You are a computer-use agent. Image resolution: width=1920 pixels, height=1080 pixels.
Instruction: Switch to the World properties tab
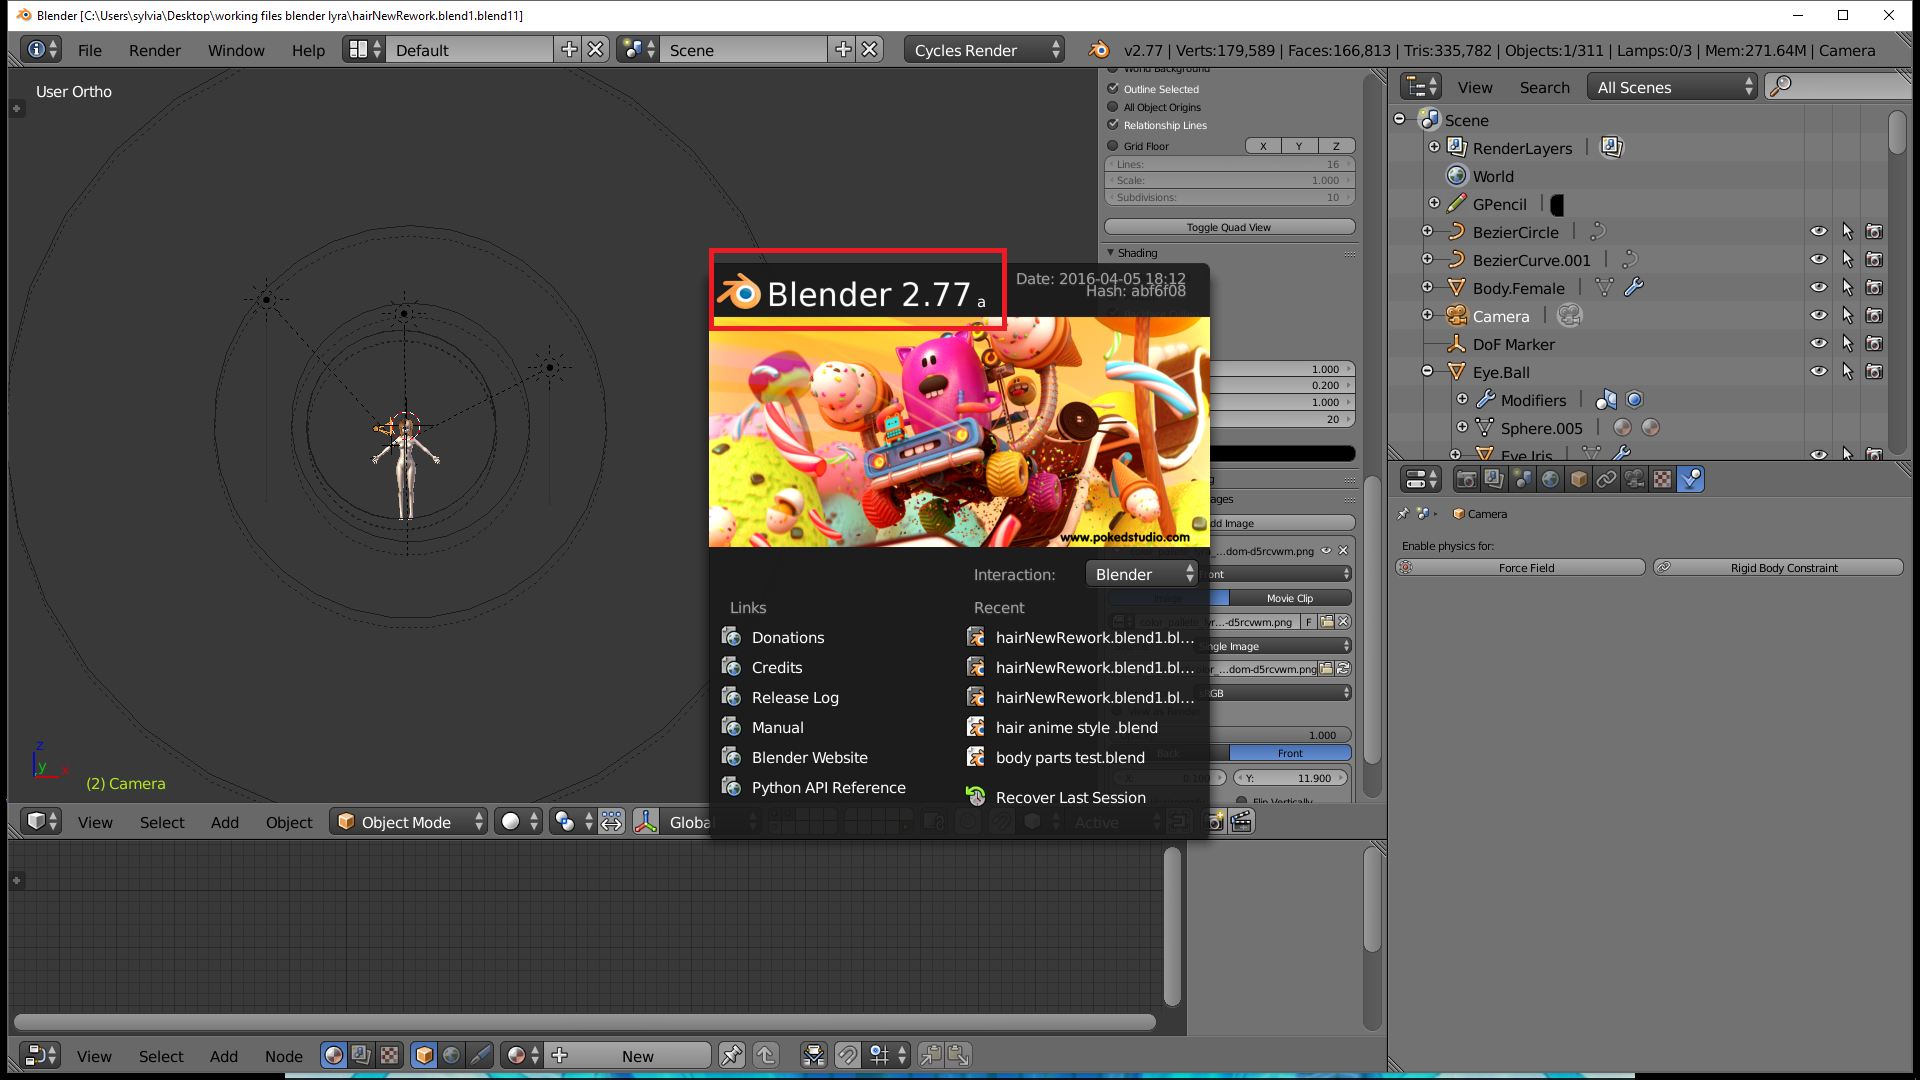[1550, 478]
